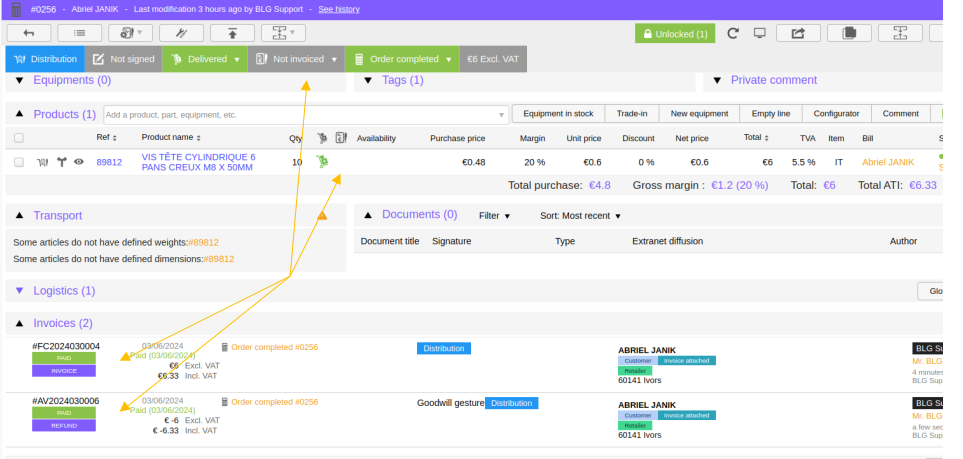This screenshot has width=963, height=459.
Task: Click the Empty line button
Action: [771, 114]
